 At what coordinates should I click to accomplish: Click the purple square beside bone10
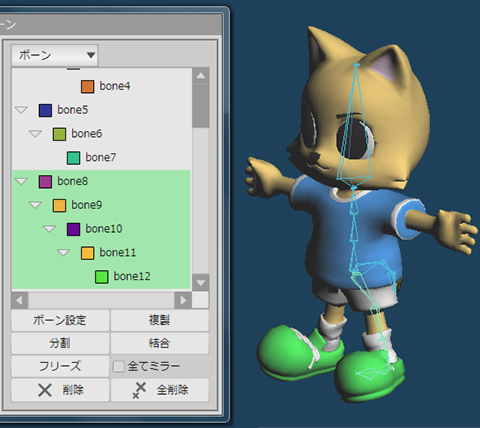(73, 229)
